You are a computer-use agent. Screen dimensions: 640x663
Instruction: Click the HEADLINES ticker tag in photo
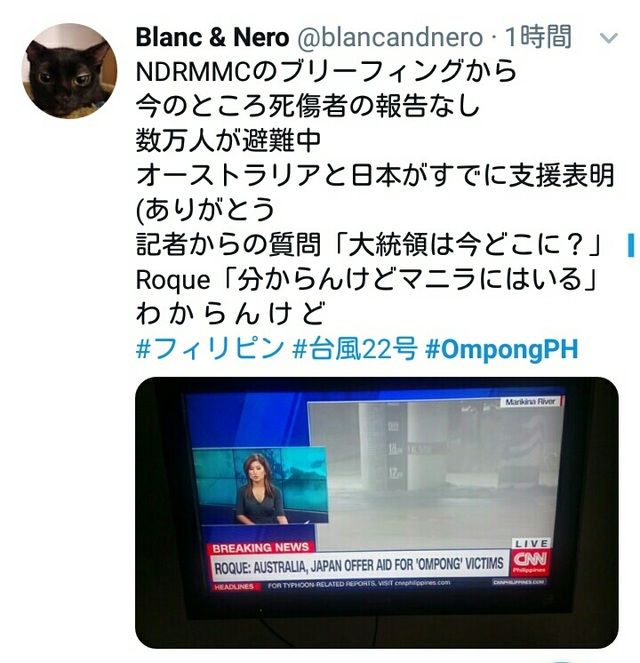(234, 587)
